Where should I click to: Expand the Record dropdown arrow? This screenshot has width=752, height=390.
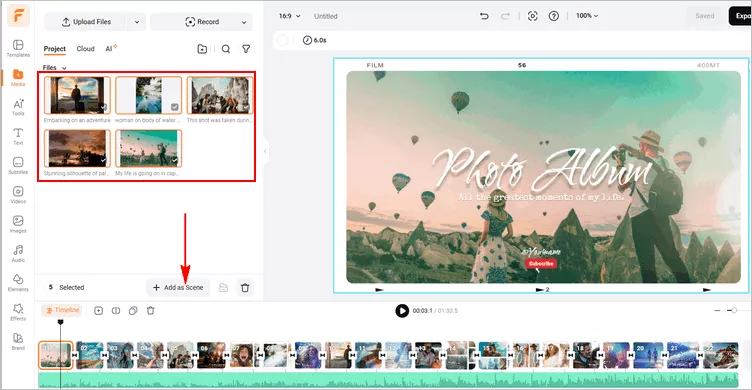[x=244, y=22]
